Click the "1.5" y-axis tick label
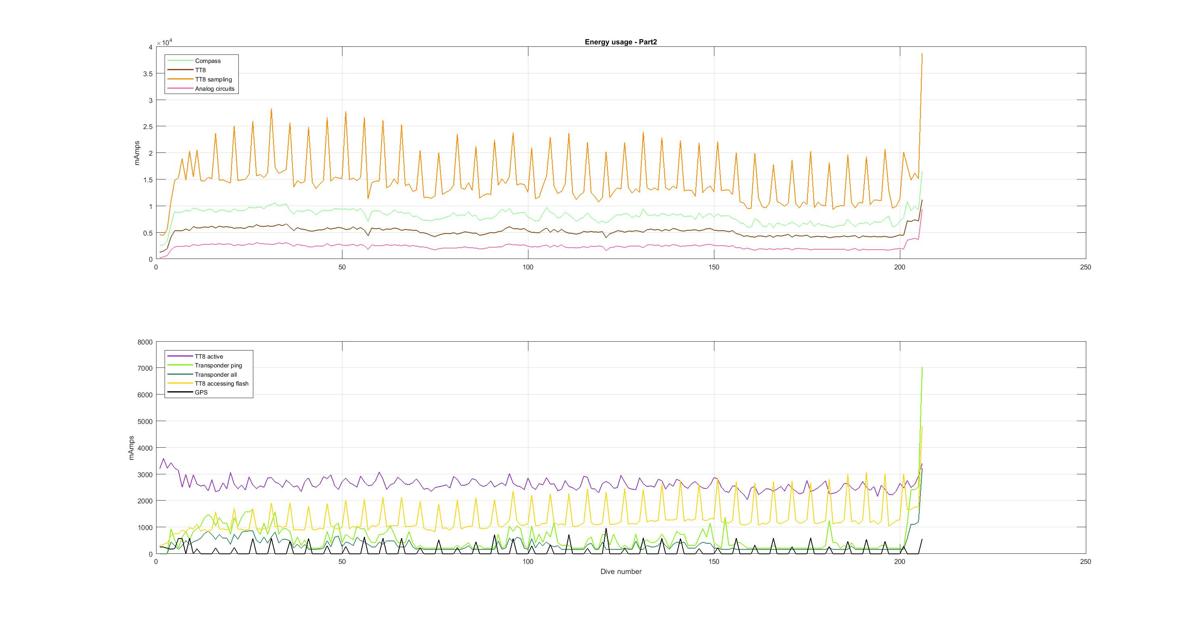This screenshot has width=1200, height=622. pos(147,180)
